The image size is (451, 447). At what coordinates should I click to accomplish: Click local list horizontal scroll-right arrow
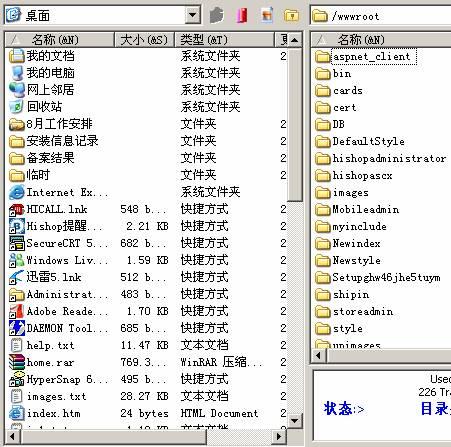pos(279,436)
